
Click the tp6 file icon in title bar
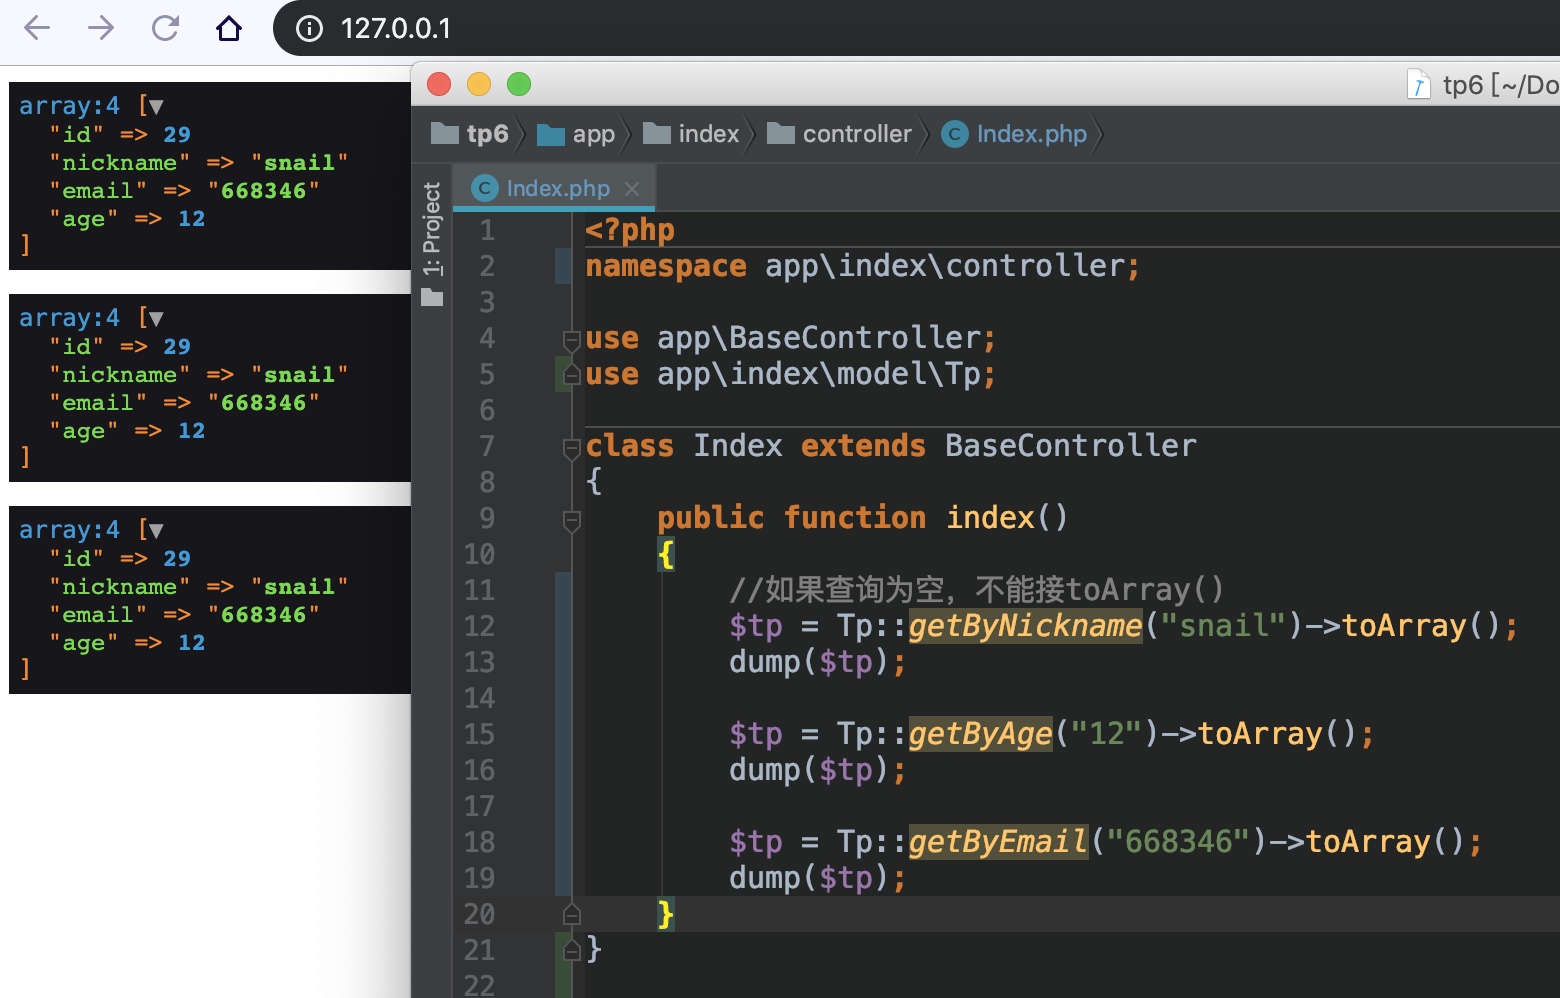[1418, 85]
